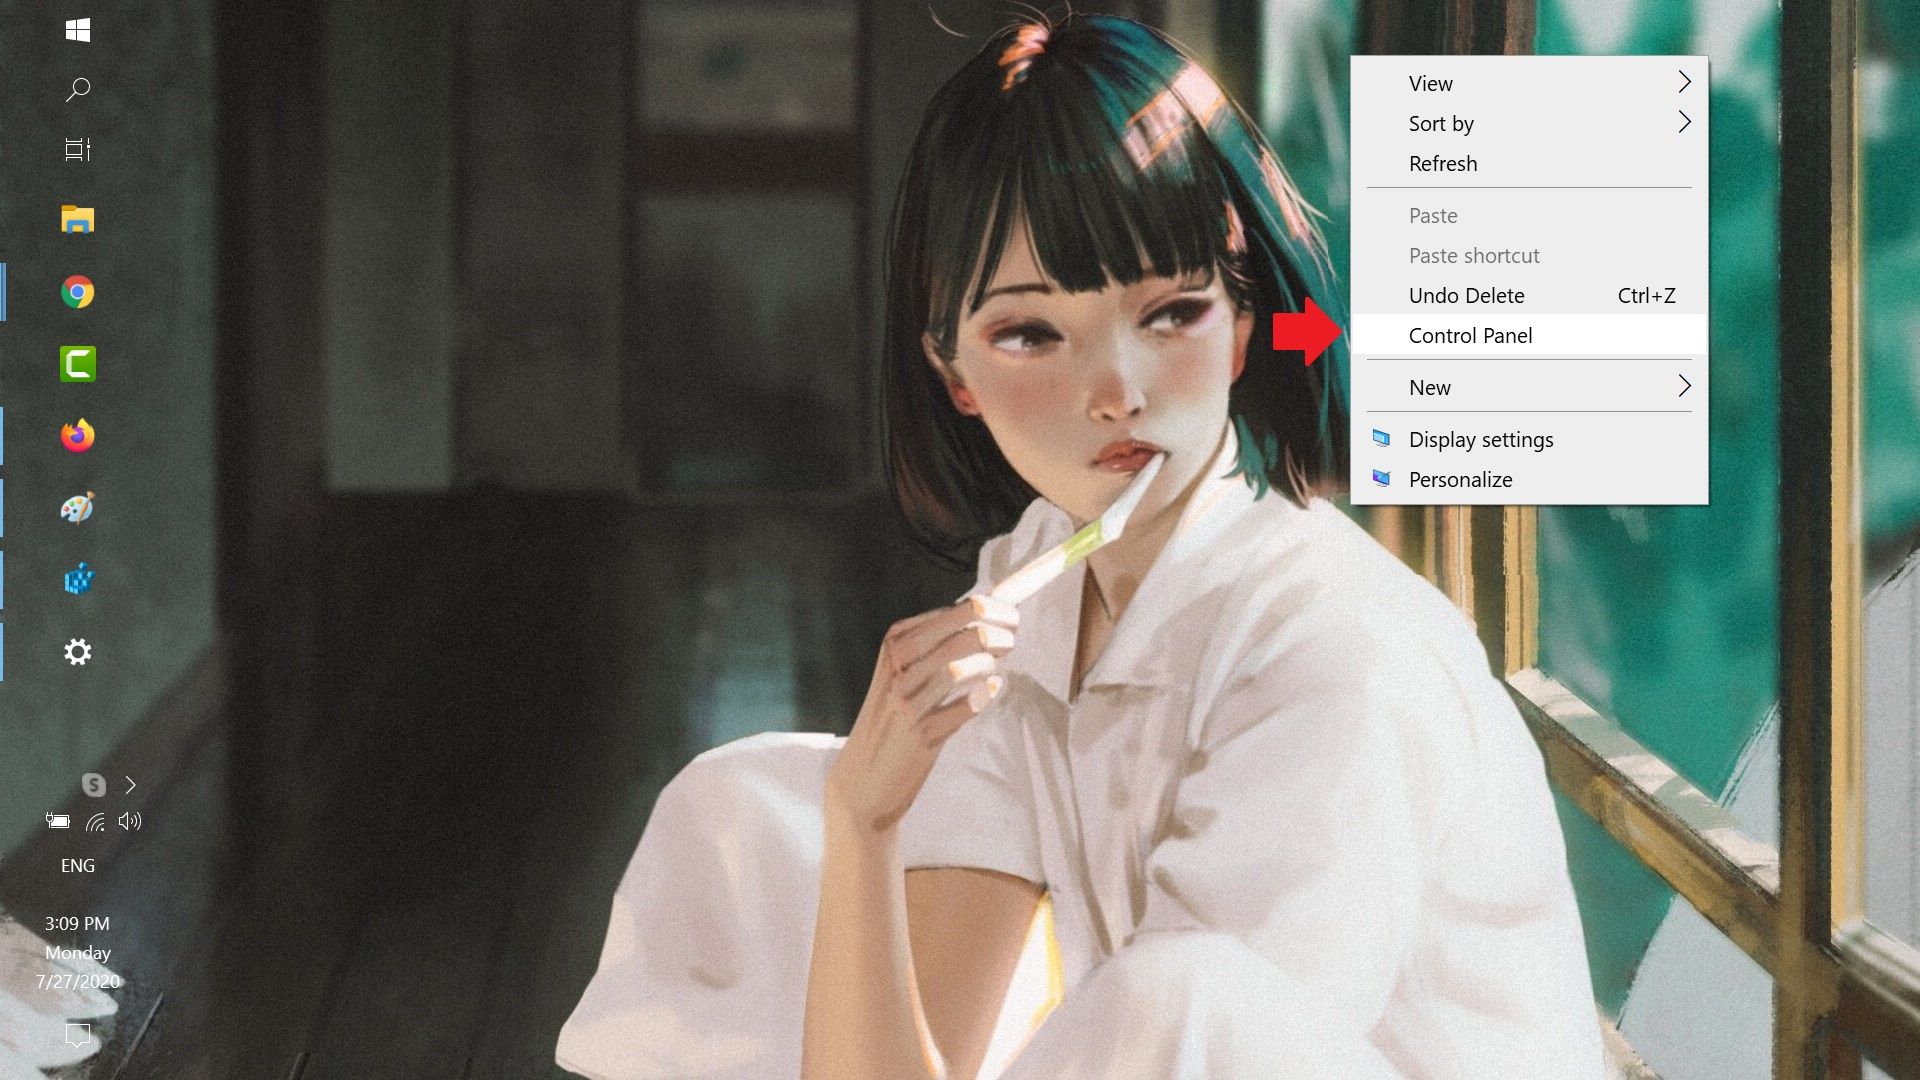Open Google Chrome from the taskbar
The image size is (1920, 1080).
coord(78,292)
